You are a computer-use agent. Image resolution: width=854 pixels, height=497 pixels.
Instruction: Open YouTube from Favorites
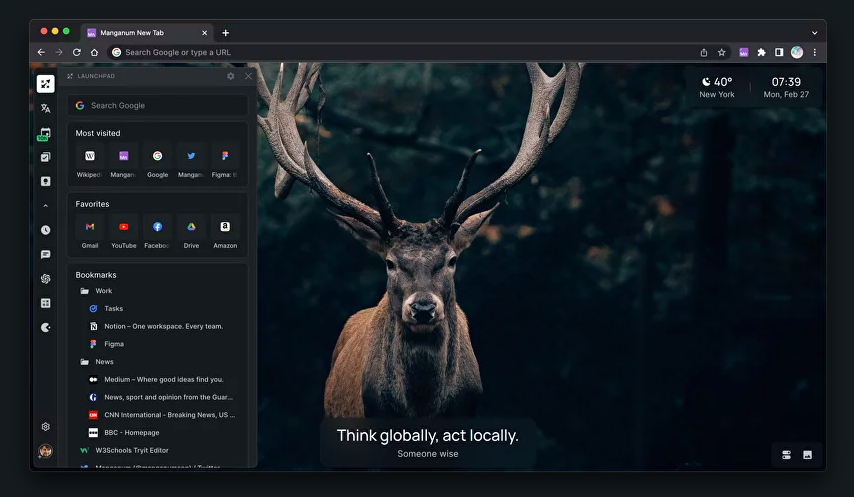tap(124, 233)
